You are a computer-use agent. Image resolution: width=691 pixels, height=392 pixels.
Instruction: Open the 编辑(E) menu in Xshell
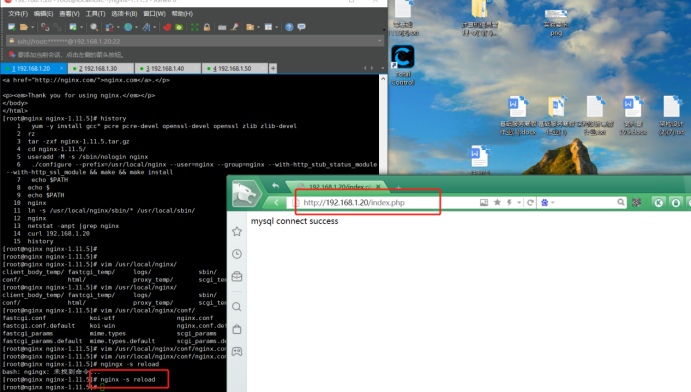[44, 14]
